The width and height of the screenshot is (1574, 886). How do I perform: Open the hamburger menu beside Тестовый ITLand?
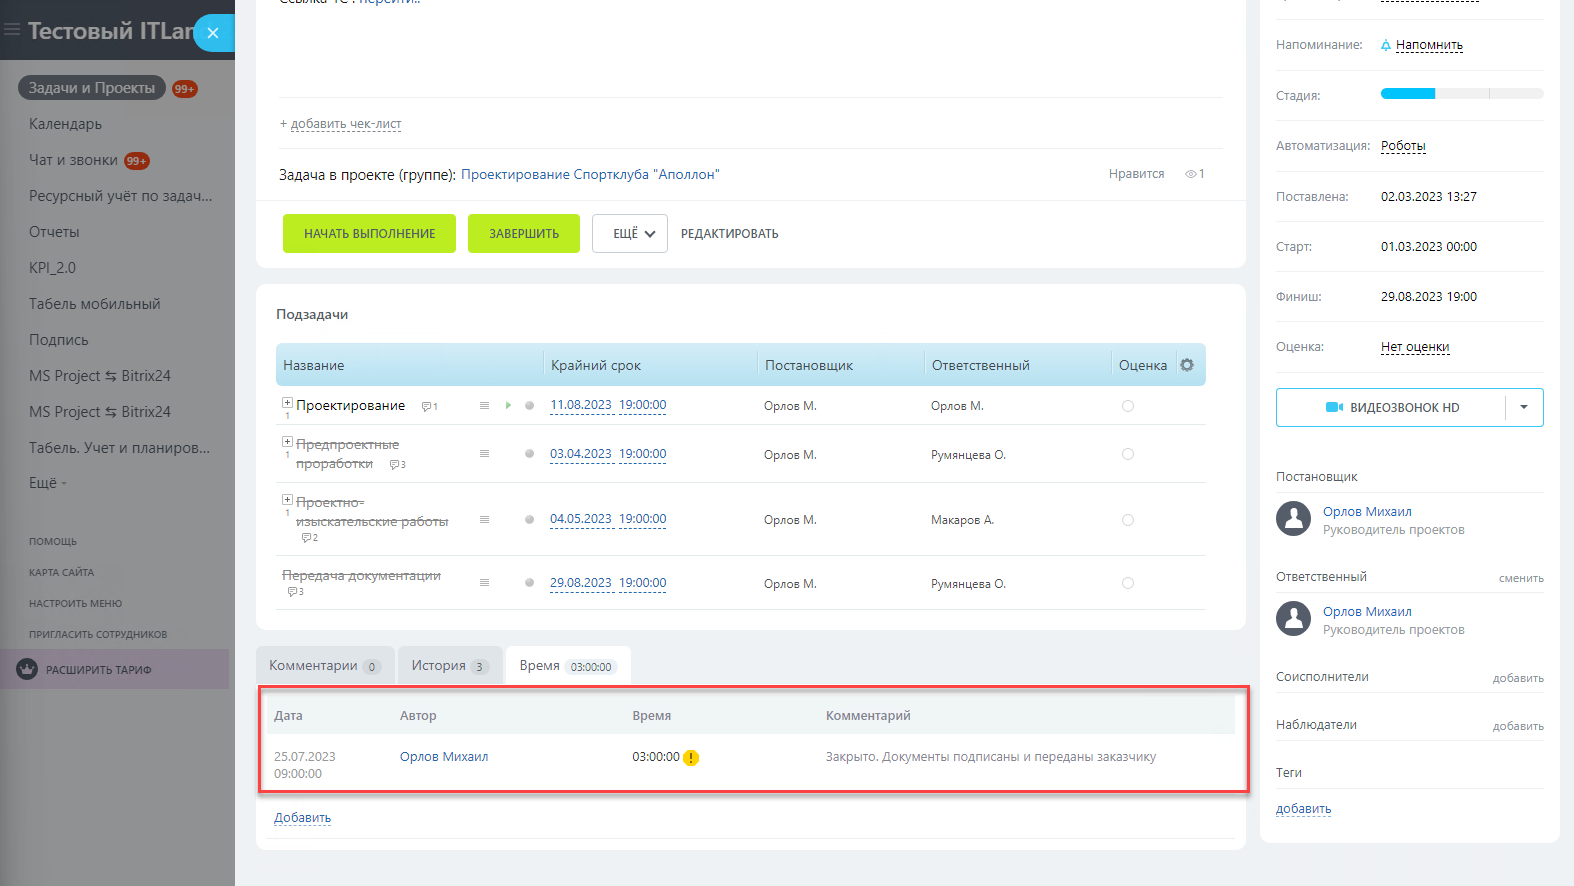coord(12,30)
